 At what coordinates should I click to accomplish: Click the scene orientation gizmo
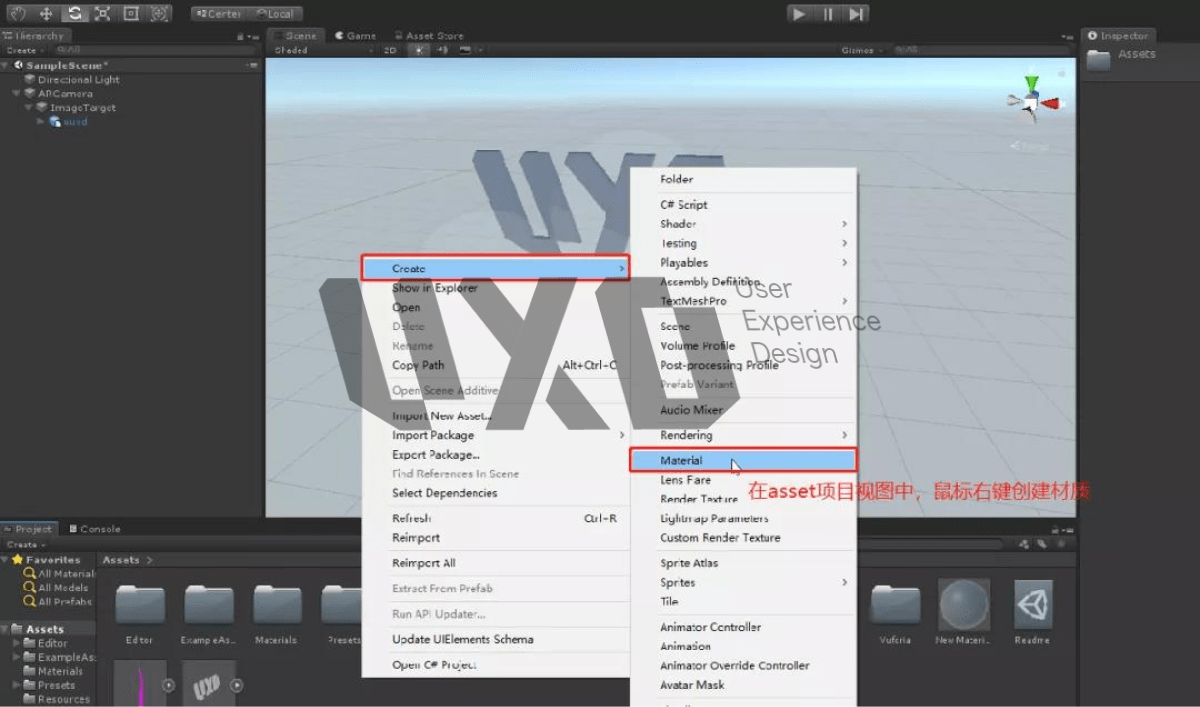click(x=1032, y=101)
